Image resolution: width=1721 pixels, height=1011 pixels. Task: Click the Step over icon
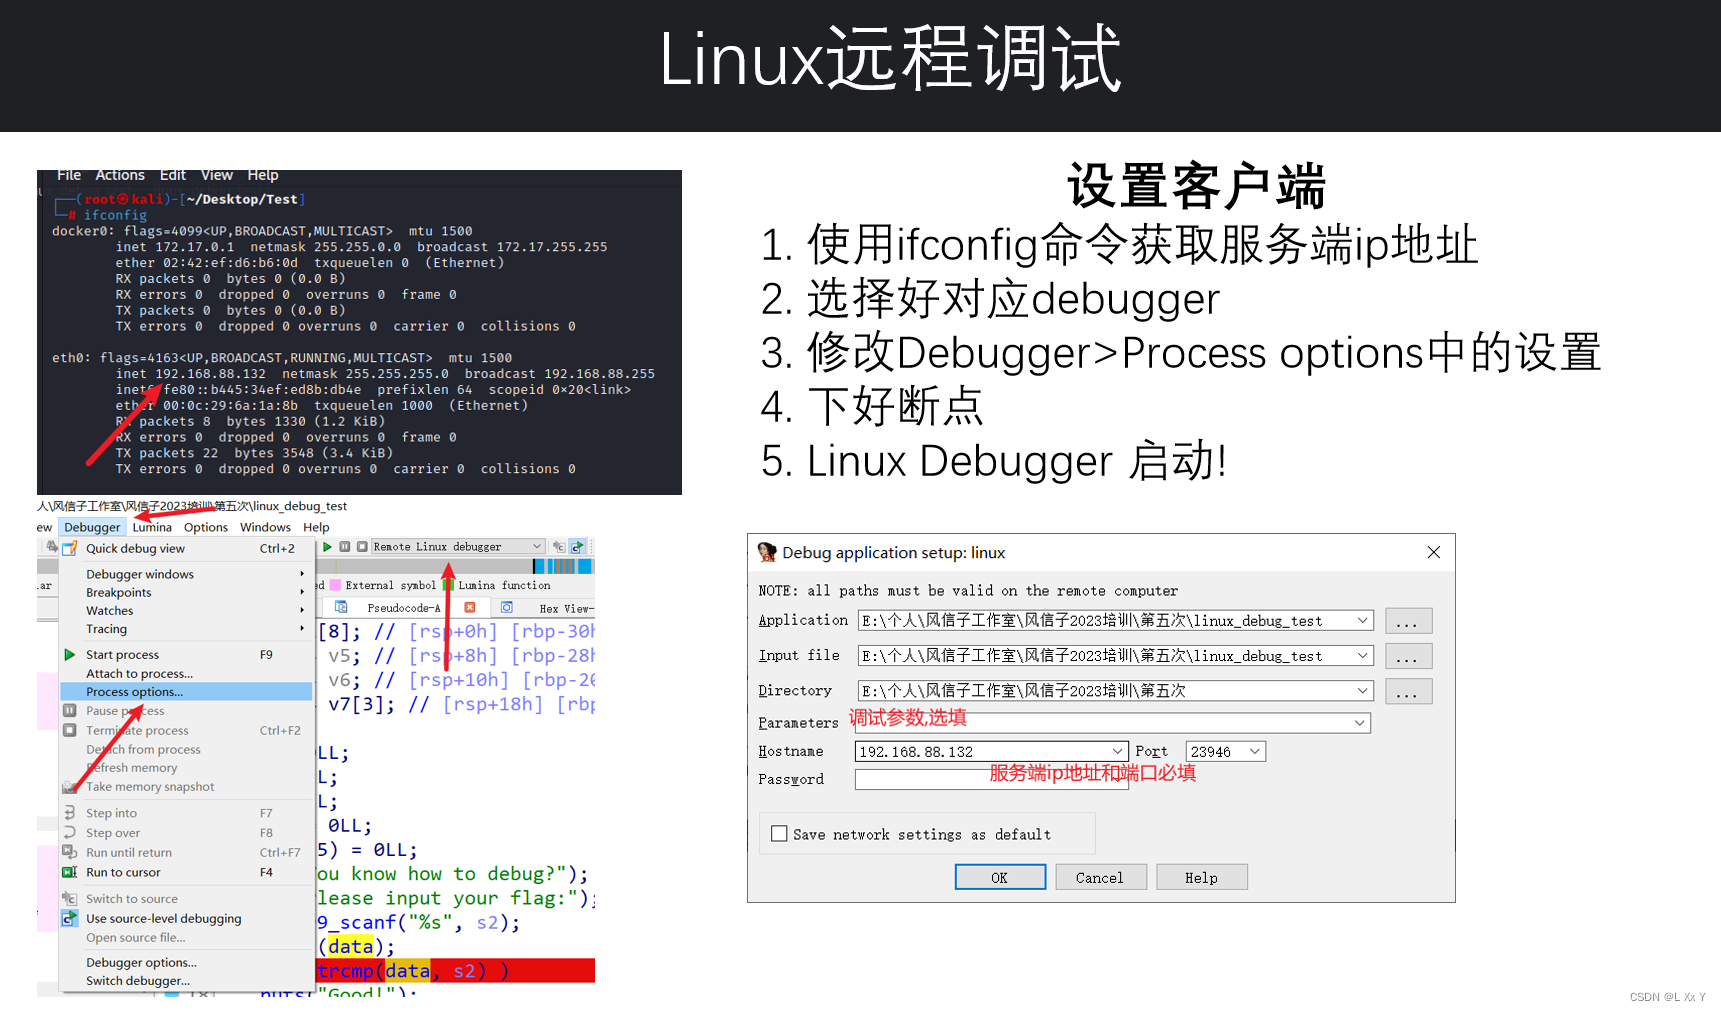coord(70,832)
